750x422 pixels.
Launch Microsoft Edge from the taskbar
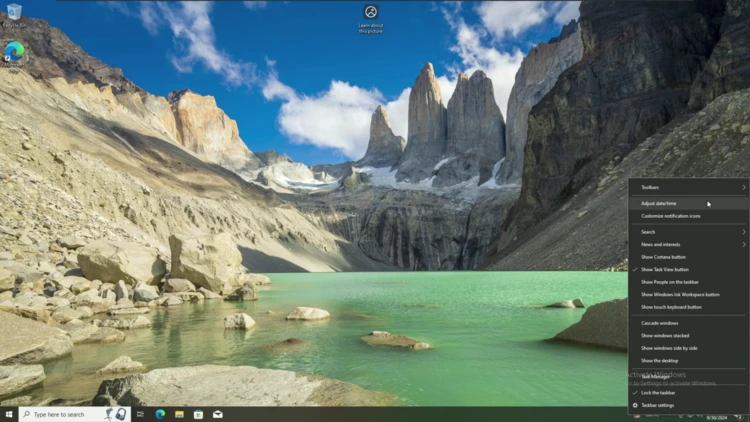click(x=160, y=414)
